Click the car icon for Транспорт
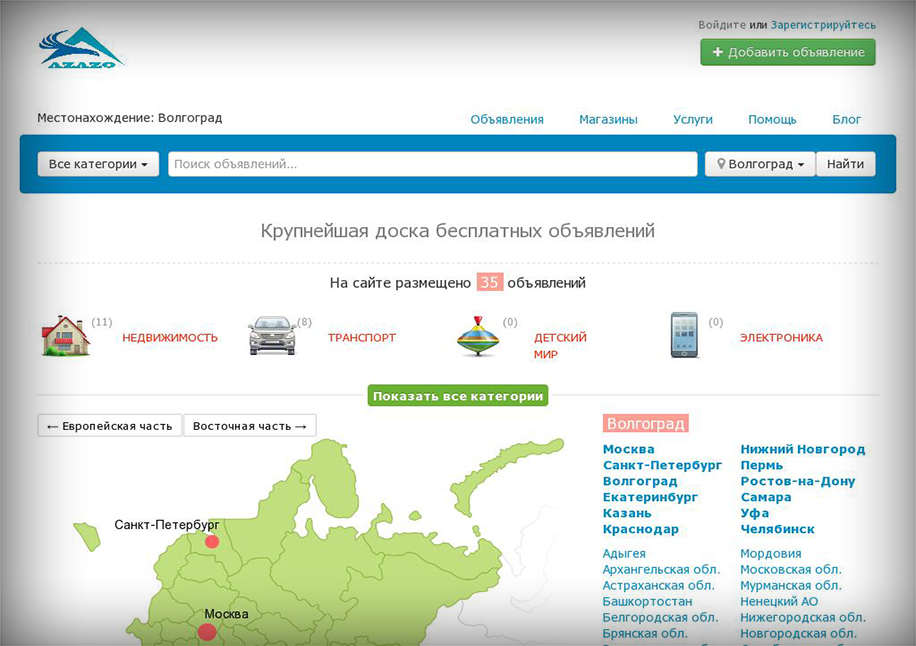 click(272, 335)
